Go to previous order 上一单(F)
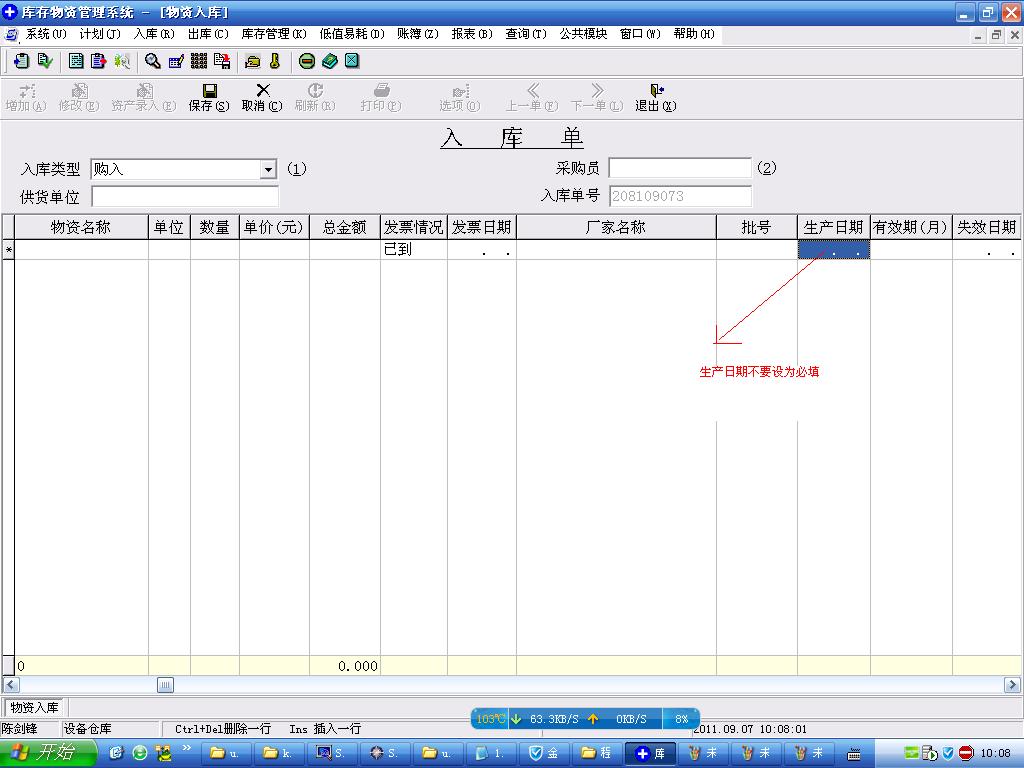The image size is (1024, 768). (x=532, y=97)
